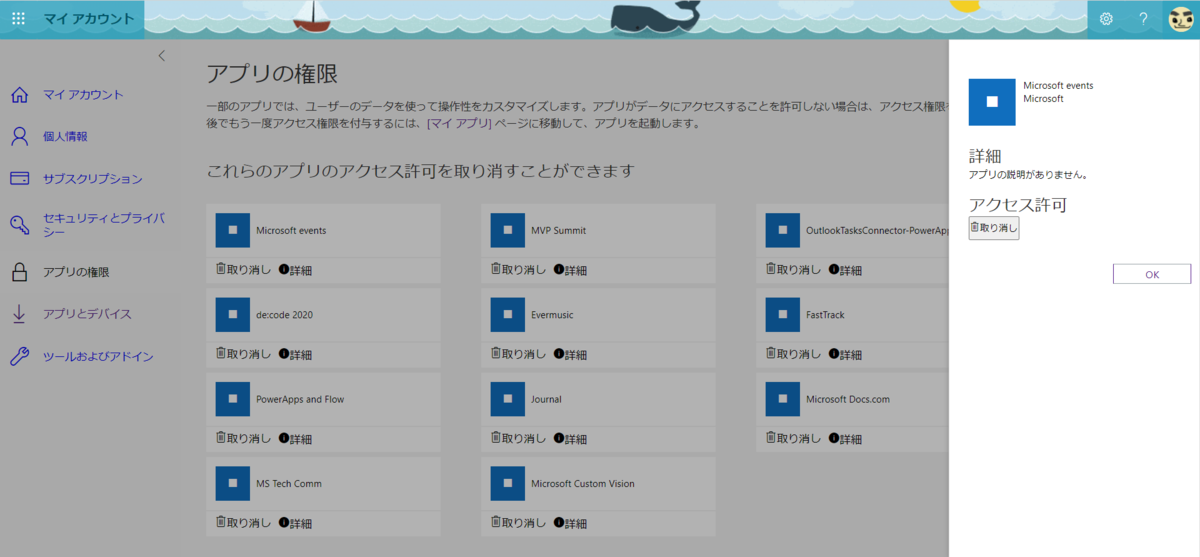Image resolution: width=1200 pixels, height=557 pixels.
Task: Click the person icon beside 個人情報
Action: (19, 136)
